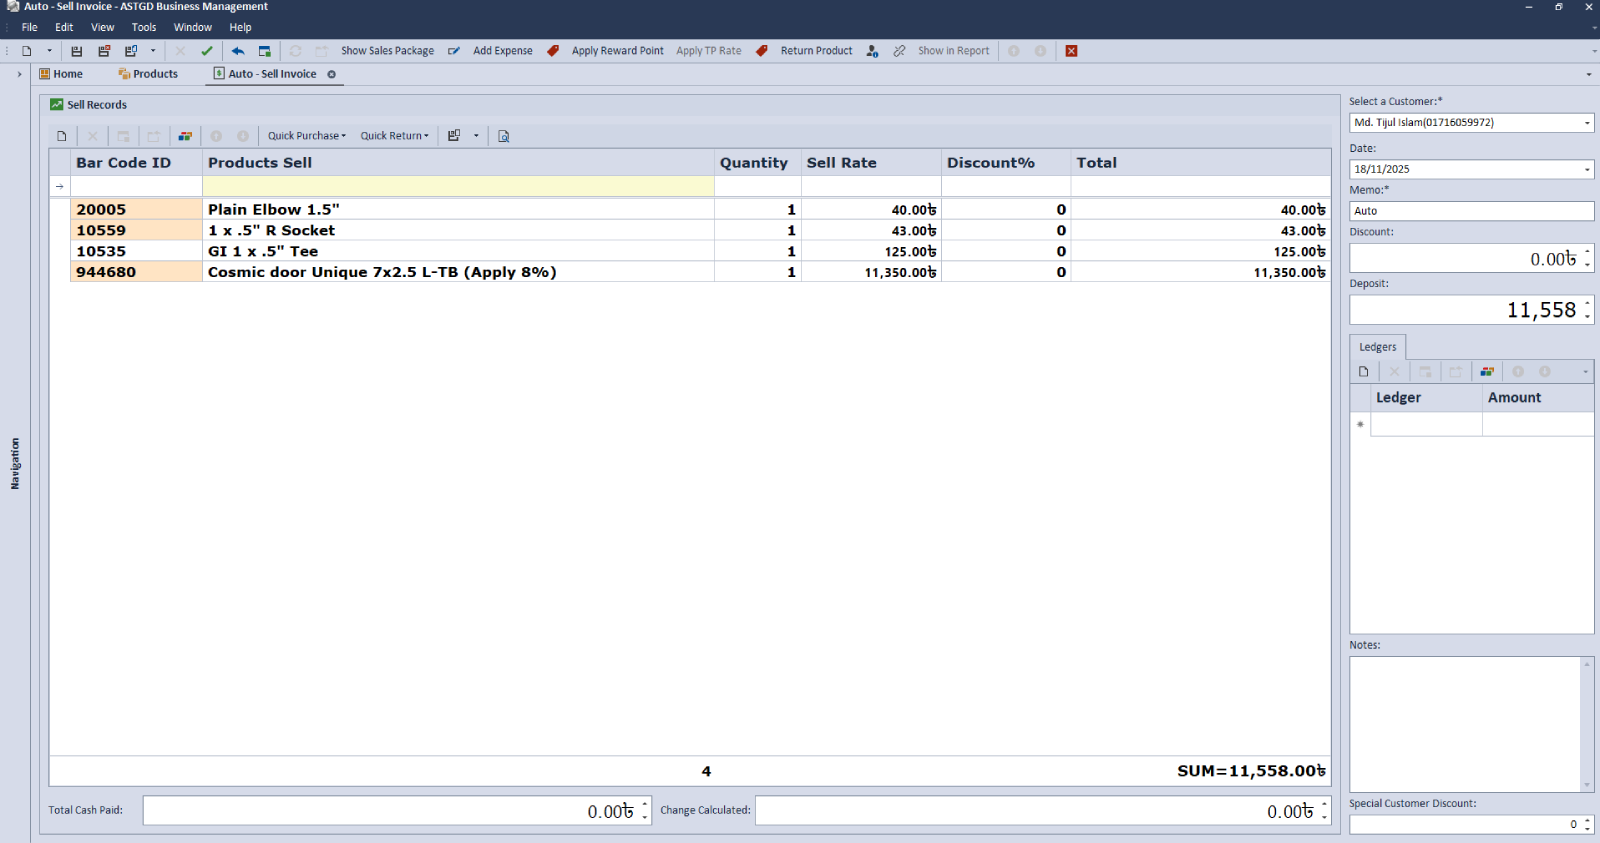Click the 11,350.00 sell rate cell
Screen dimensions: 1600x843
871,272
